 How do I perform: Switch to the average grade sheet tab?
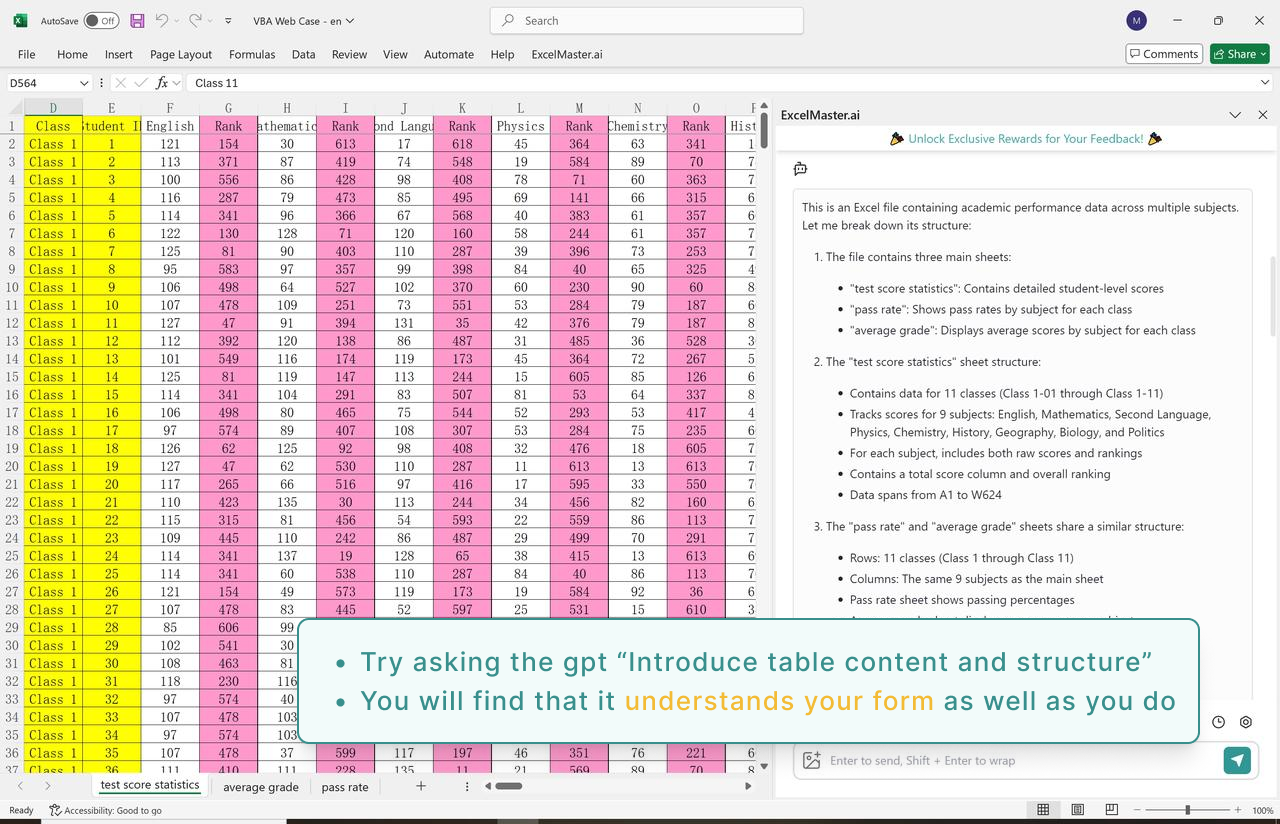coord(260,787)
